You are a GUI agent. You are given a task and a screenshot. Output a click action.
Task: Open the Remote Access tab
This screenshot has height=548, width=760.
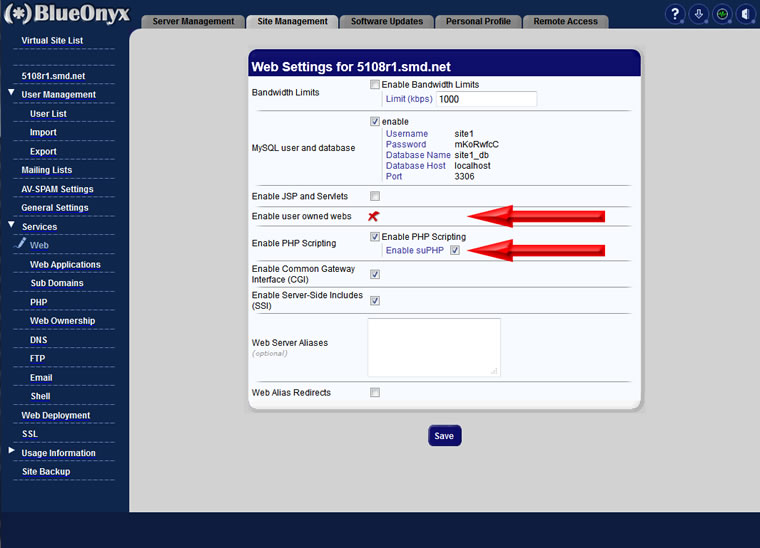pos(565,21)
